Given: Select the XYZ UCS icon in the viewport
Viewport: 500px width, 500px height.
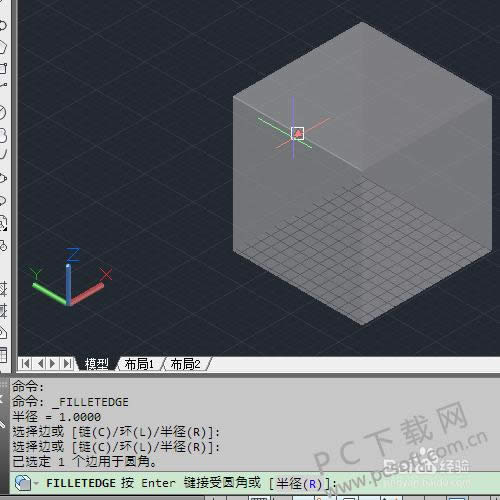Looking at the screenshot, I should tap(71, 278).
